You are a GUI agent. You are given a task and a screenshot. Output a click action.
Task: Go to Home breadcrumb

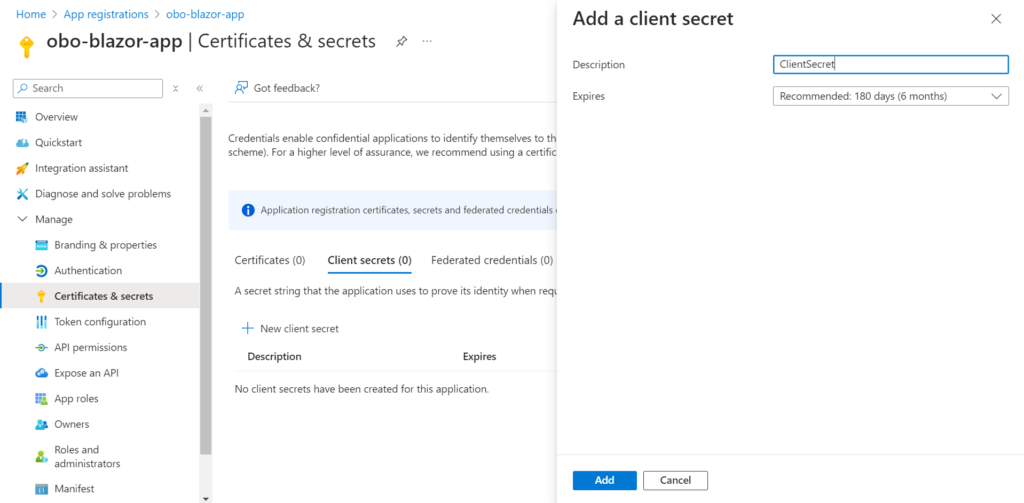pyautogui.click(x=31, y=14)
